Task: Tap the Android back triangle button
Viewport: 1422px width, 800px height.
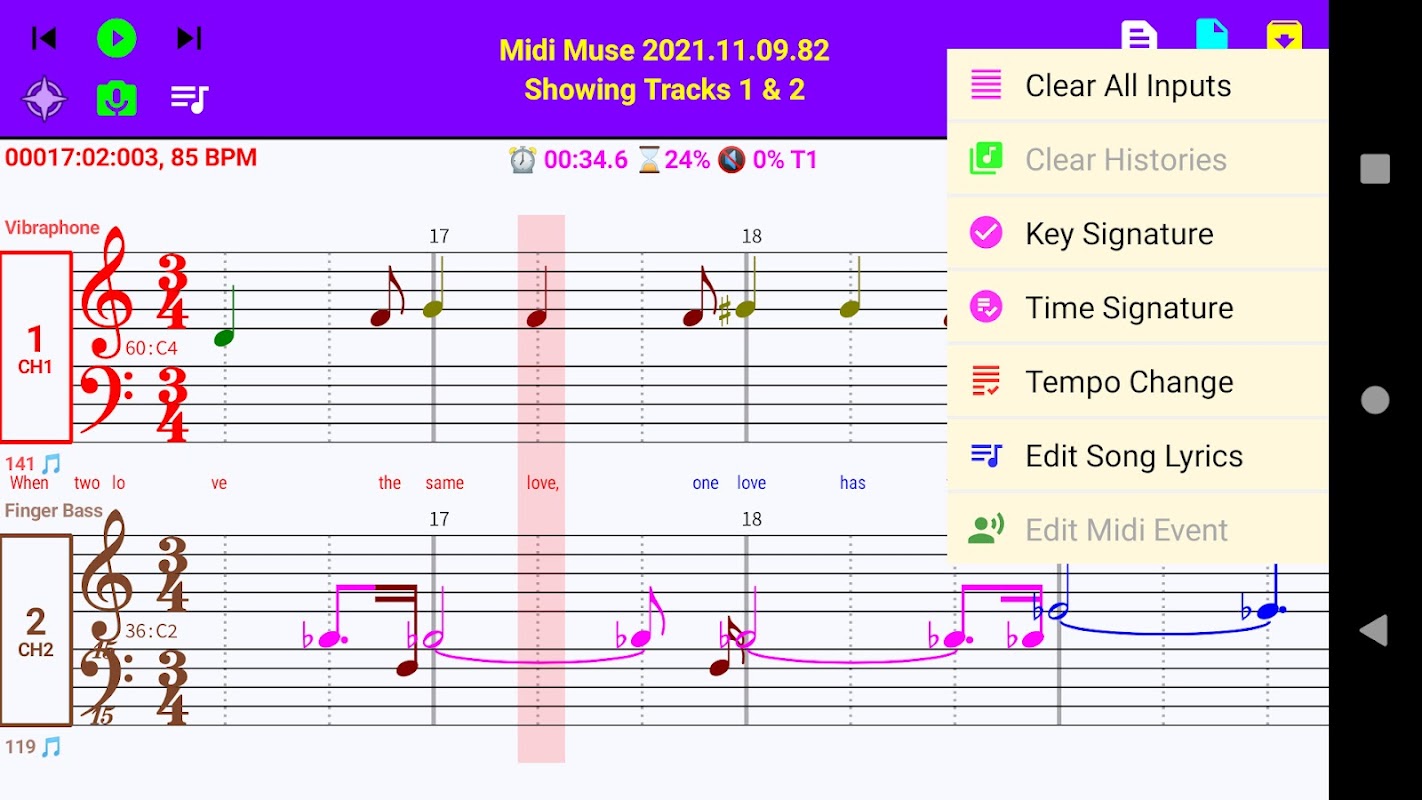Action: 1374,630
